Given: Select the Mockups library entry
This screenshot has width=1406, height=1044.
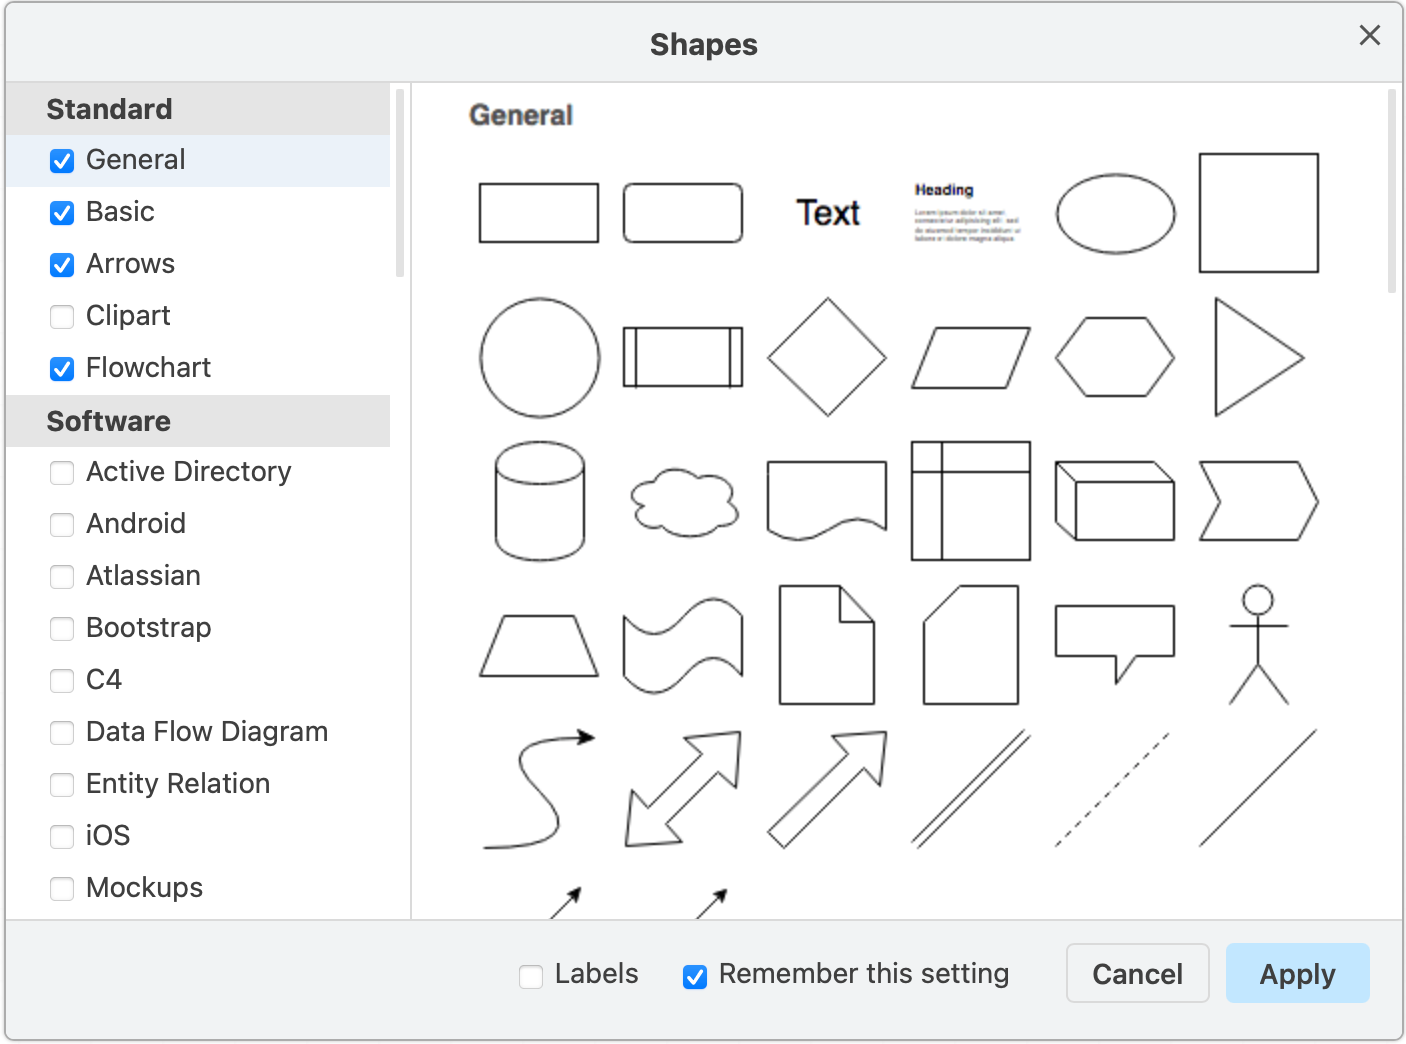Looking at the screenshot, I should 61,888.
